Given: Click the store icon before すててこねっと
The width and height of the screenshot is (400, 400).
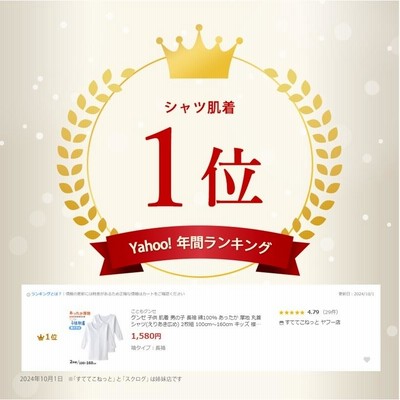Looking at the screenshot, I should tap(281, 323).
